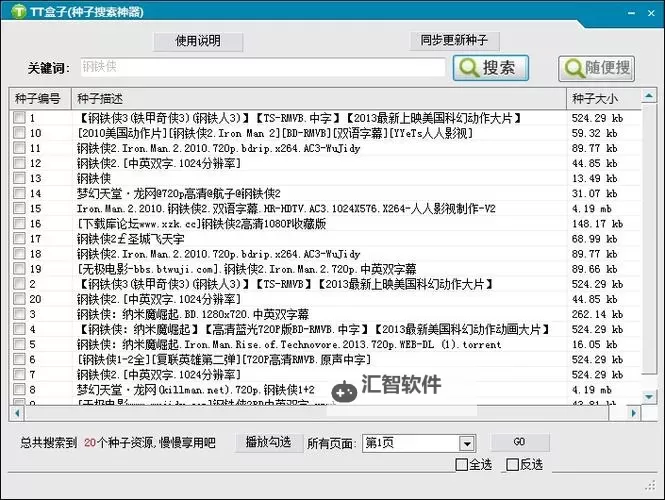The width and height of the screenshot is (665, 500).
Task: Click the size value 59.32 kb
Action: [594, 133]
